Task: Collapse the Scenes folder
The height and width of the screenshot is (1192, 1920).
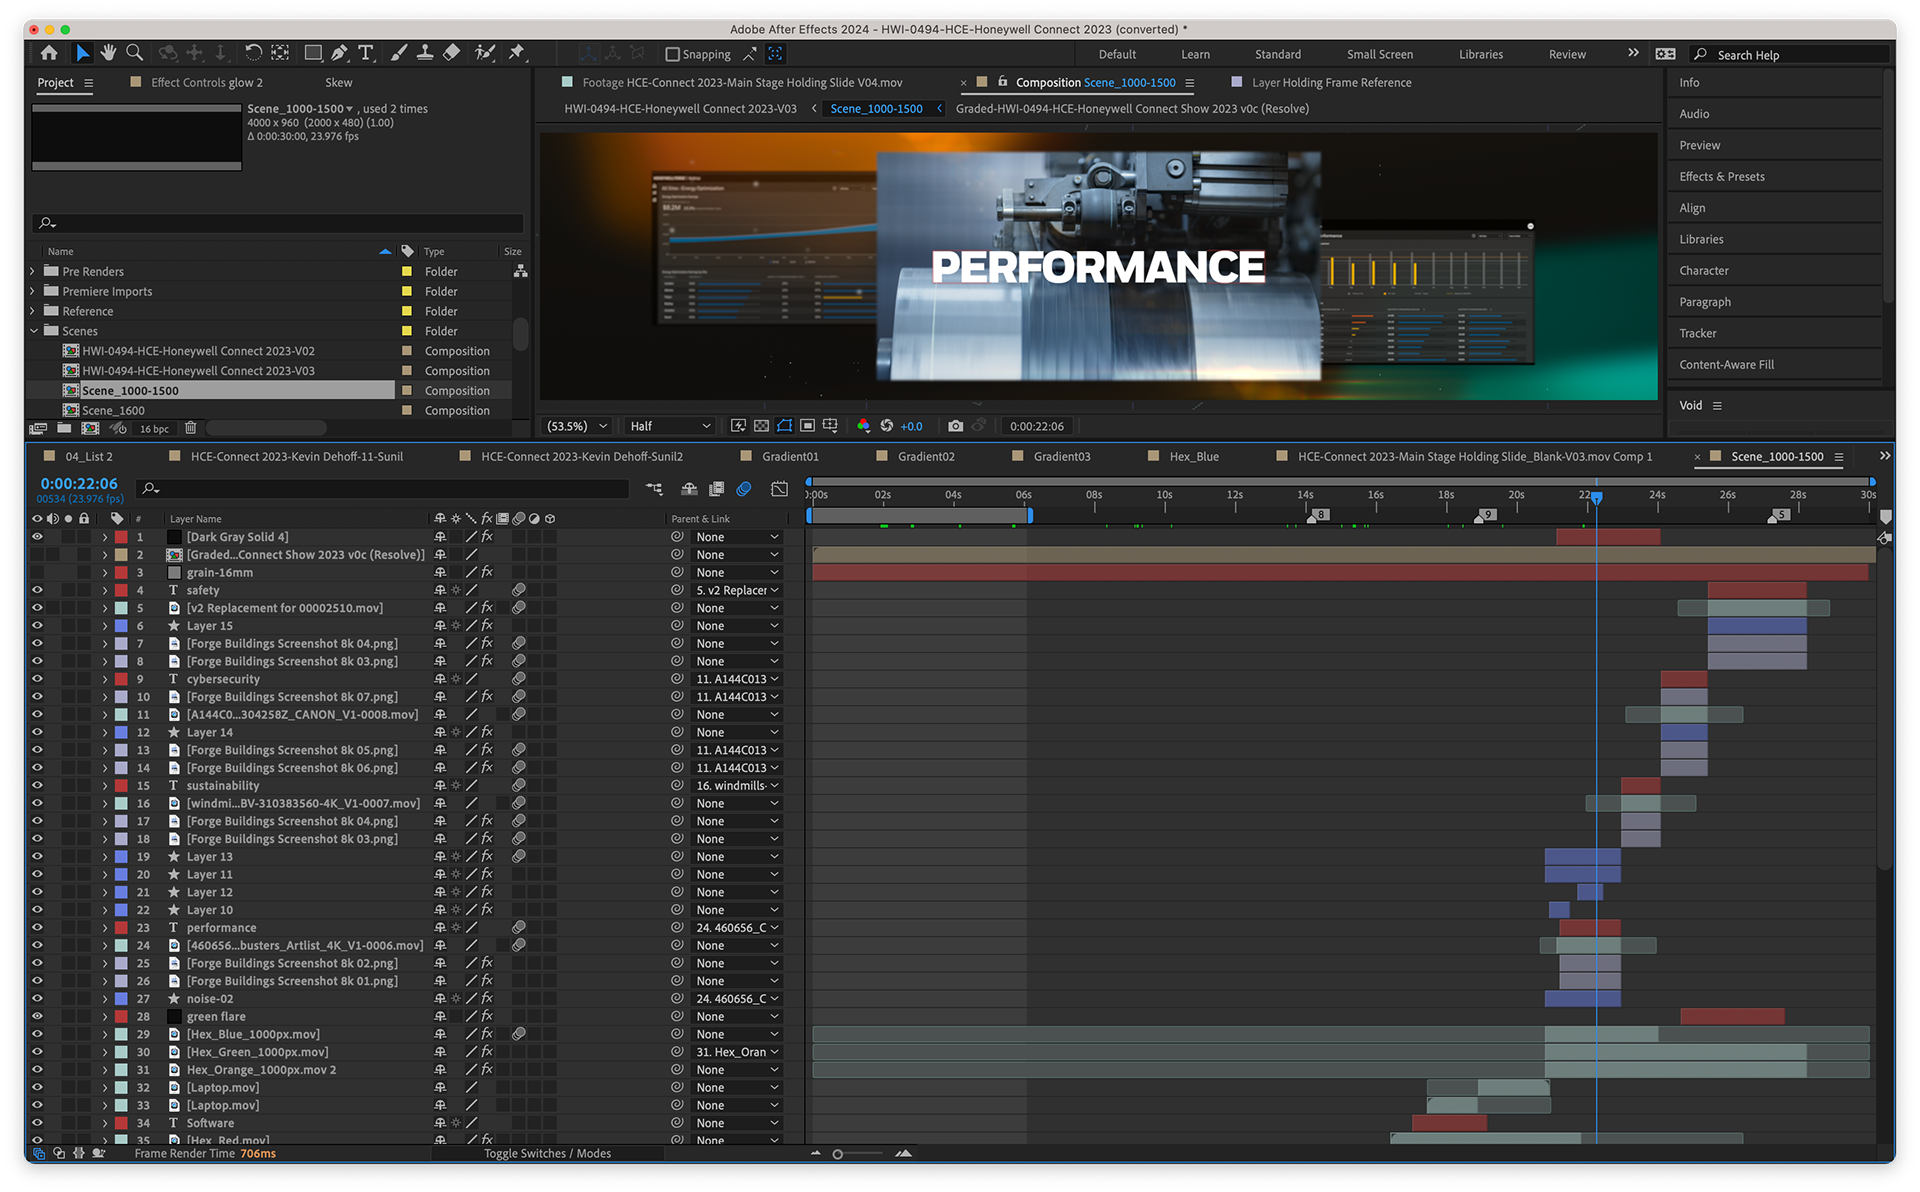Action: (33, 331)
